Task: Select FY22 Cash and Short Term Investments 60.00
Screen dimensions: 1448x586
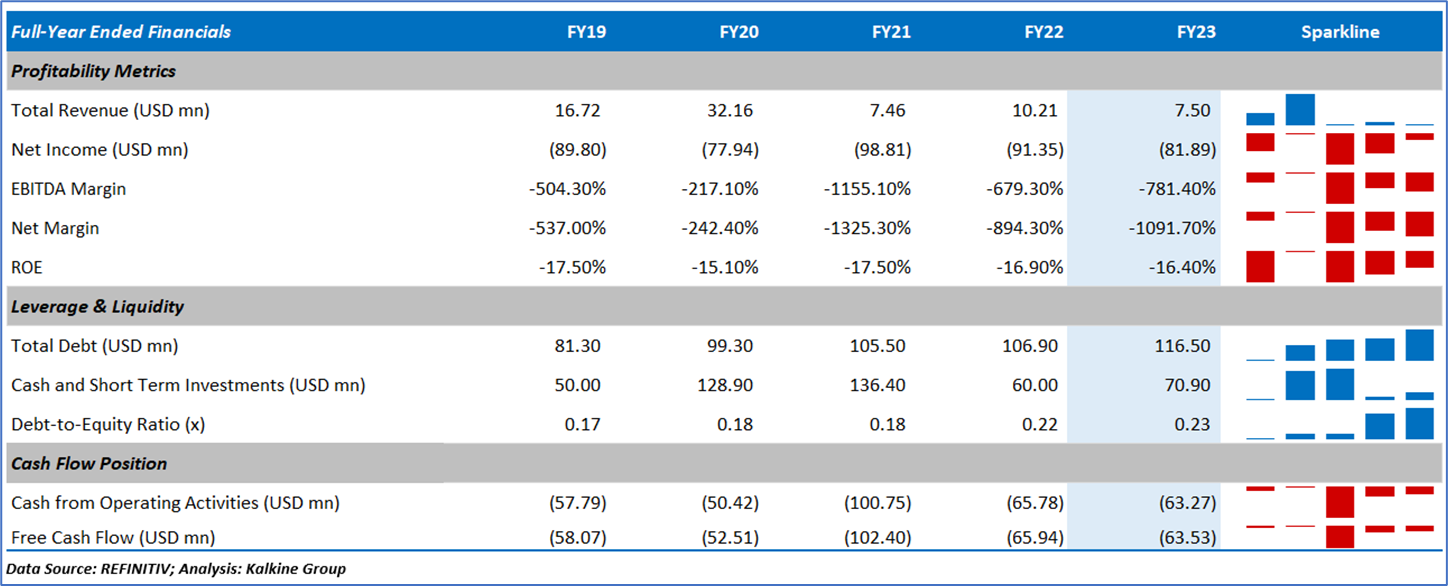Action: 1036,385
